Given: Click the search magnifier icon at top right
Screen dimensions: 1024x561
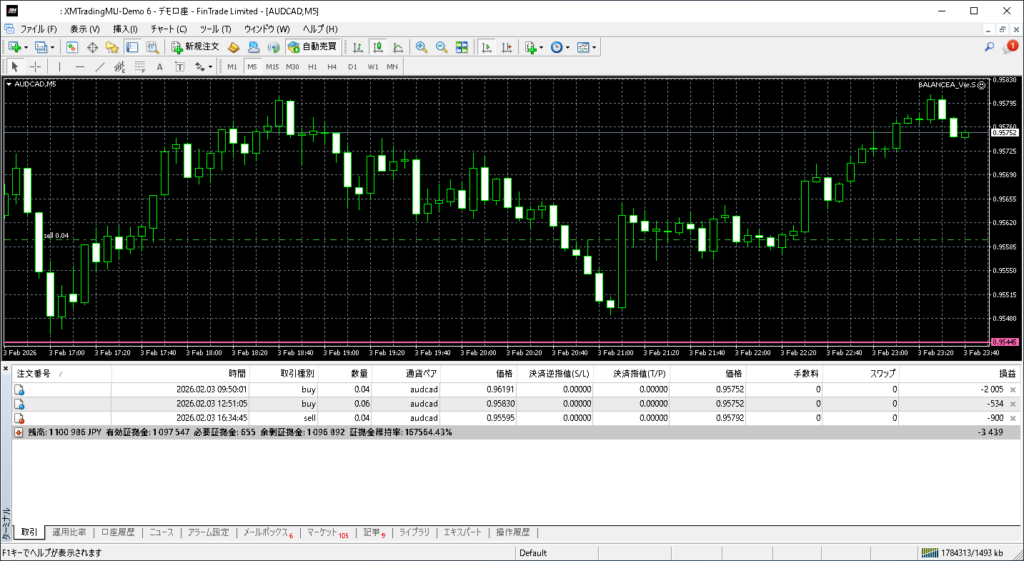Looking at the screenshot, I should point(989,47).
